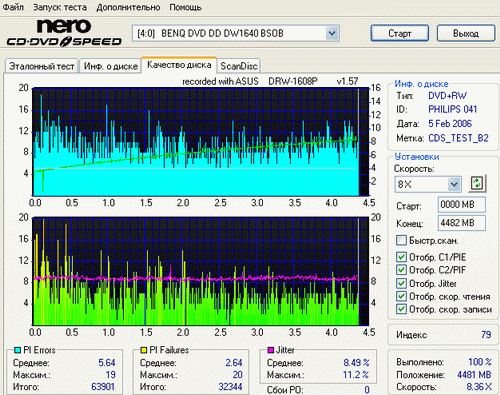This screenshot has height=395, width=500.
Task: Click the Конец 4482 MB field
Action: pos(462,223)
